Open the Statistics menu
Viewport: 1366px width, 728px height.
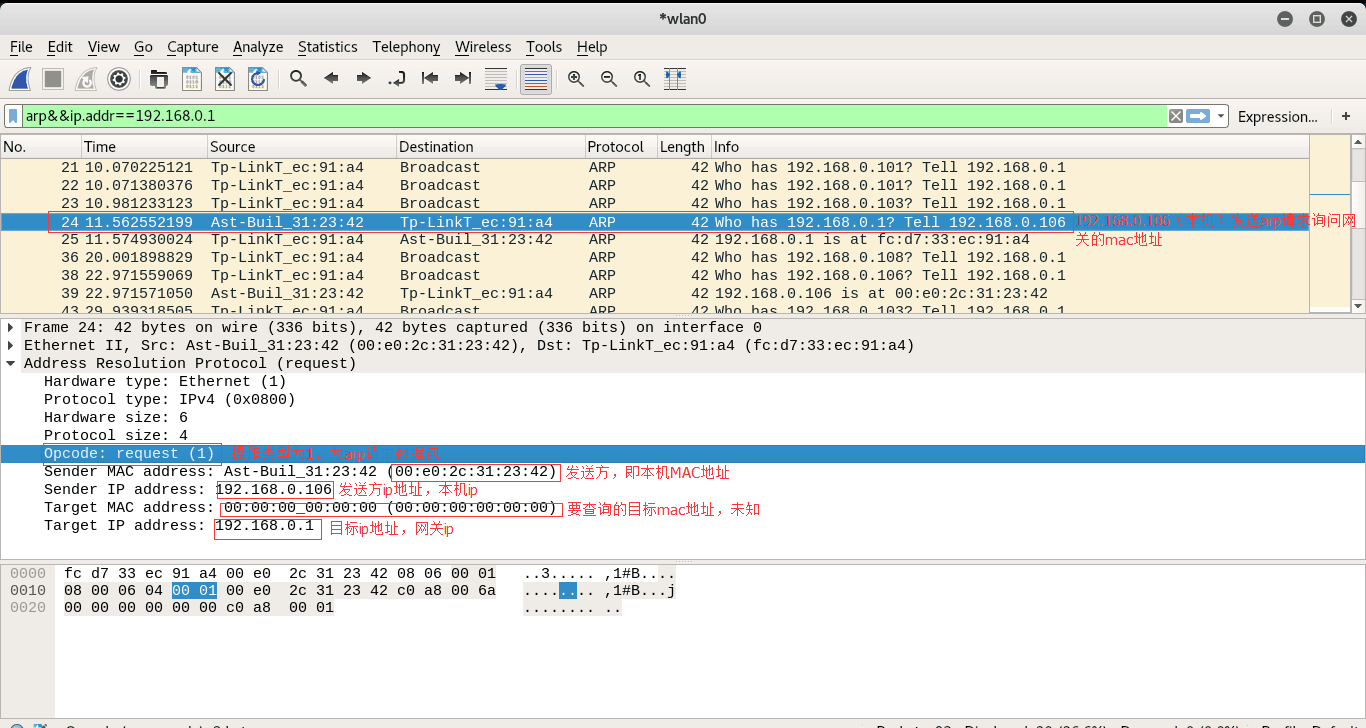[327, 47]
